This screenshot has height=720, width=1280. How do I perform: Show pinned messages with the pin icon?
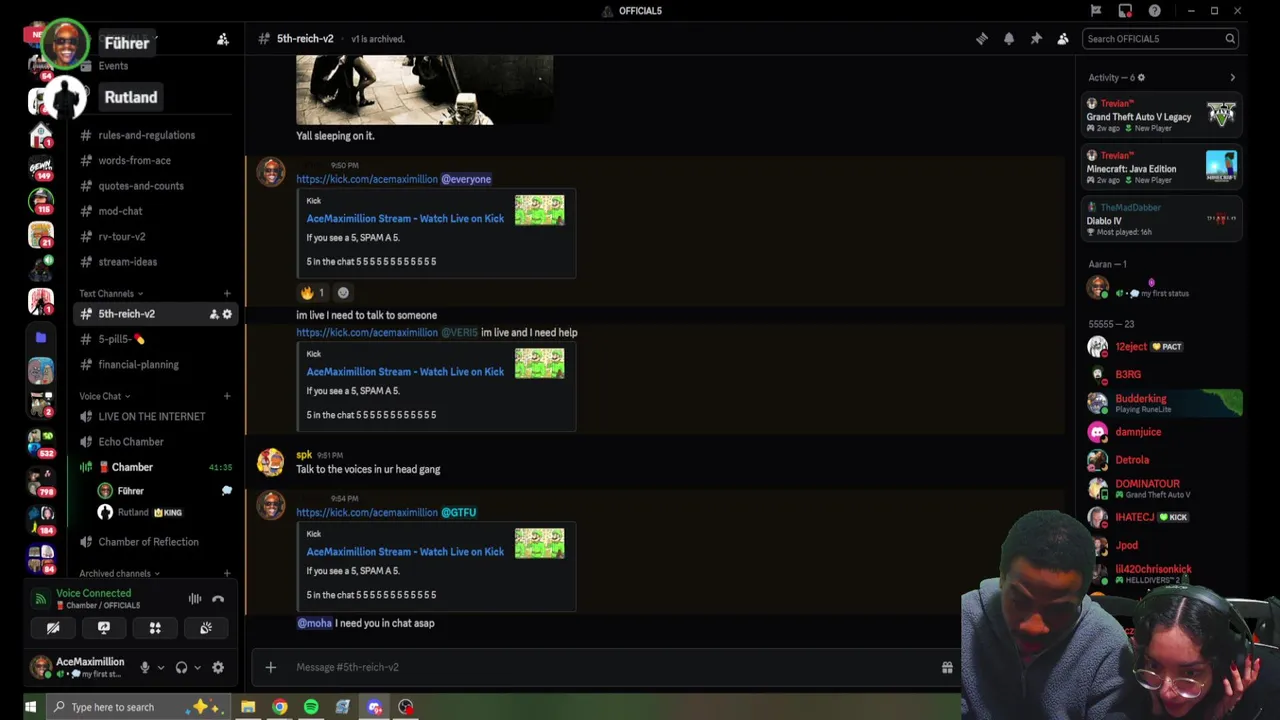[x=1036, y=39]
